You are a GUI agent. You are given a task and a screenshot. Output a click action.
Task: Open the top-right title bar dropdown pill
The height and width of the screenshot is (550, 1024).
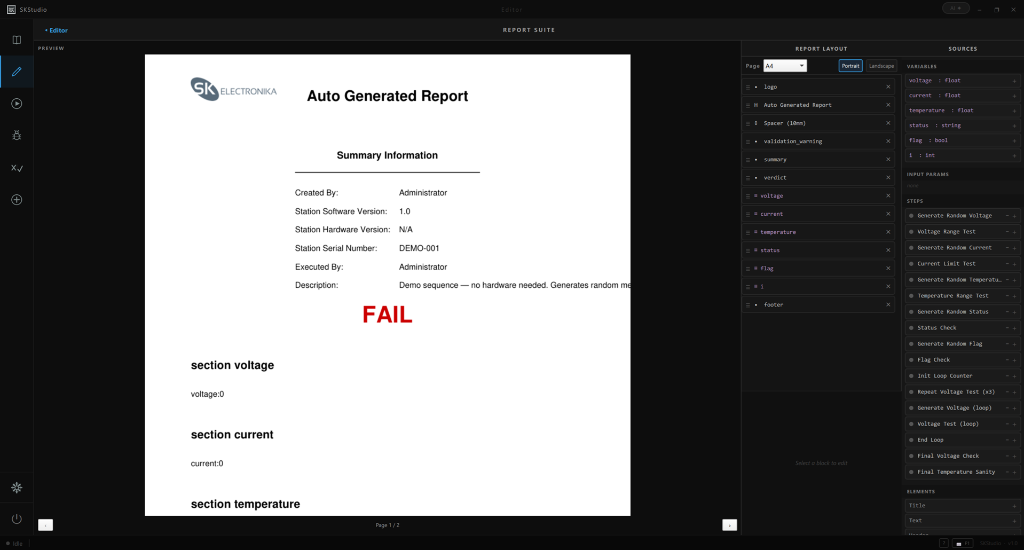[x=955, y=8]
